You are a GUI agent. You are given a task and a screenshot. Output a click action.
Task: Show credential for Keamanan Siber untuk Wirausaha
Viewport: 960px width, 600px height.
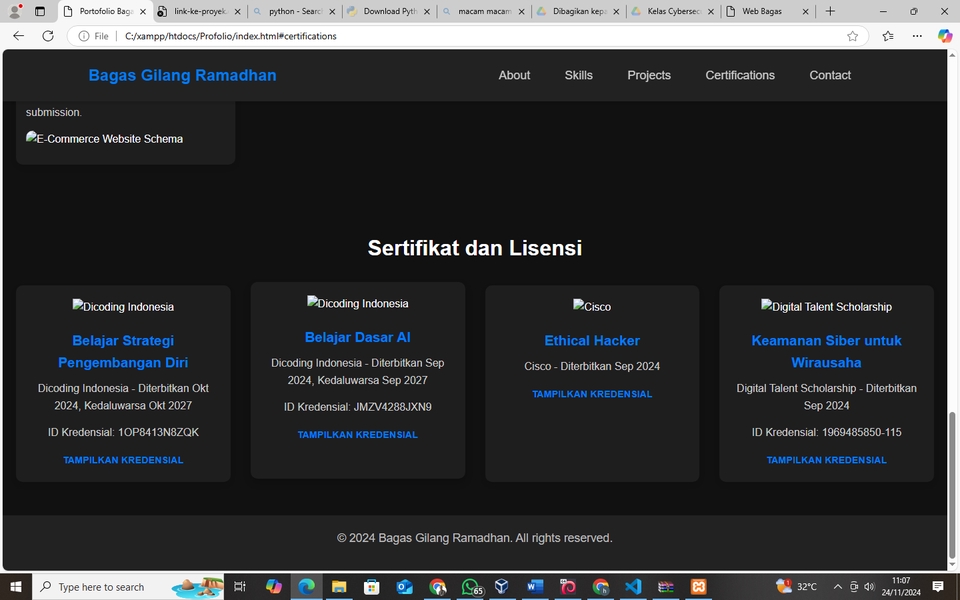pos(827,460)
